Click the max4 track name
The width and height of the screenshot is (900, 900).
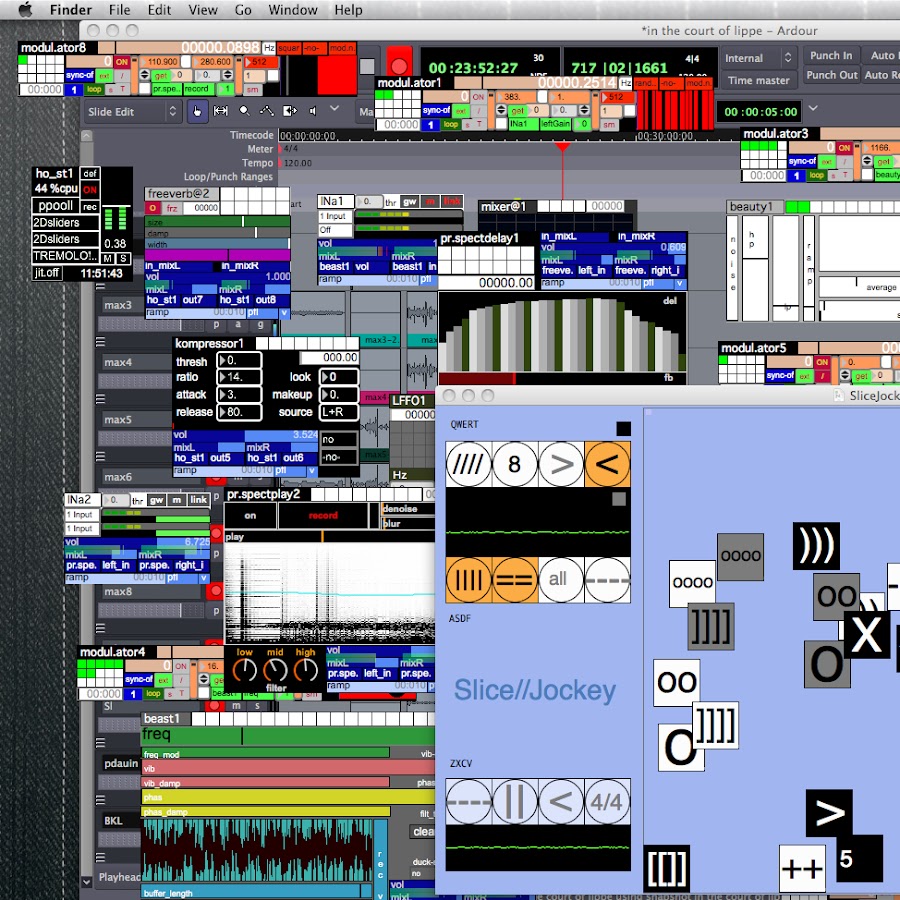point(118,362)
